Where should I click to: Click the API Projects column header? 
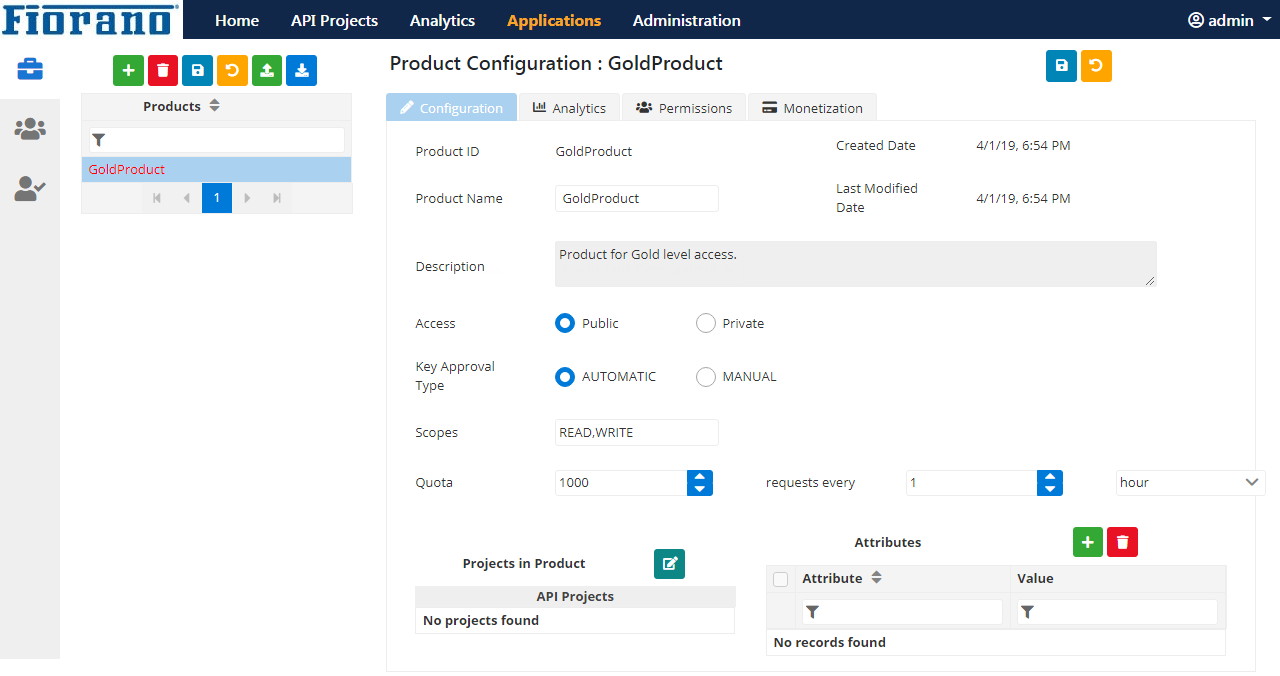(x=575, y=596)
